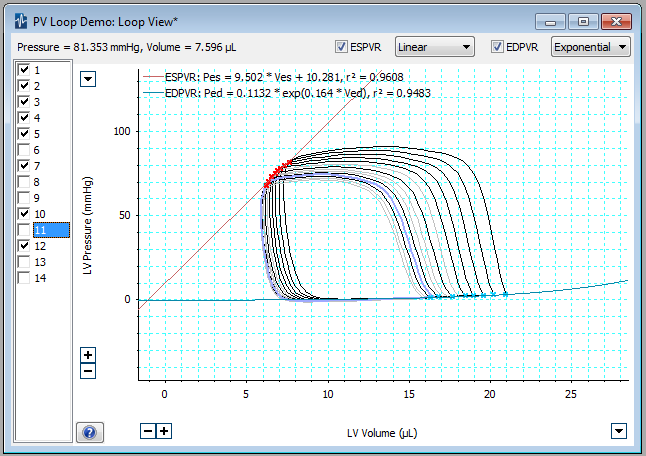Uncheck loop 5 checkbox
The width and height of the screenshot is (646, 456).
point(24,133)
